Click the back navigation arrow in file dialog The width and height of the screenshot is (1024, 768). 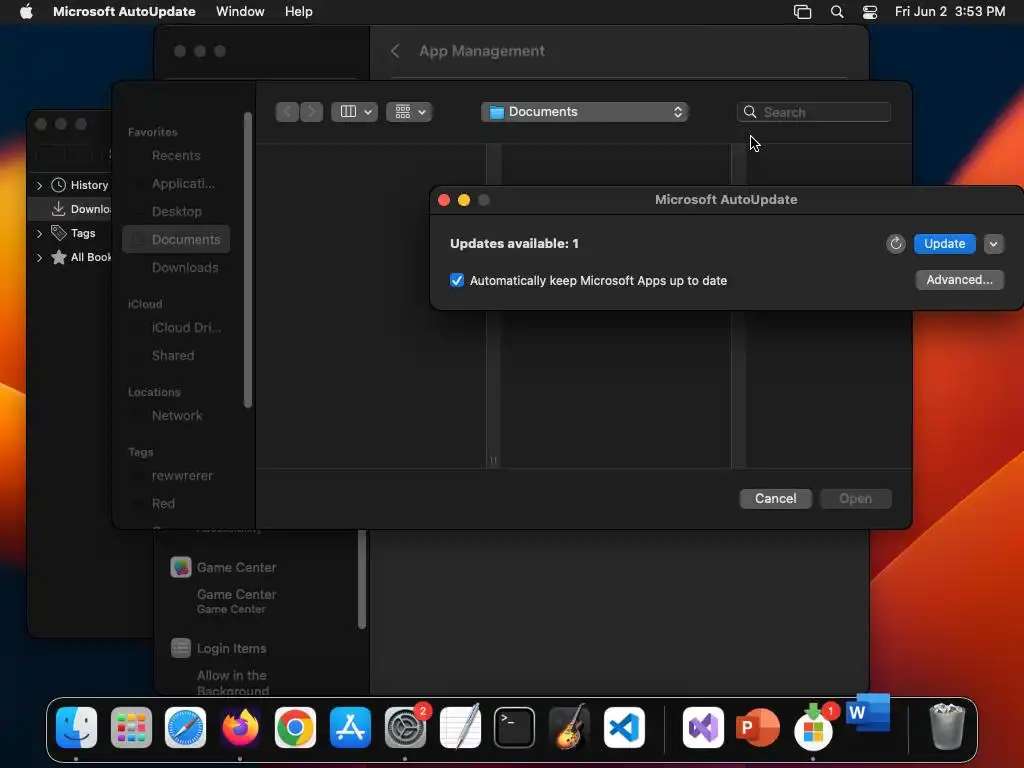pos(287,112)
